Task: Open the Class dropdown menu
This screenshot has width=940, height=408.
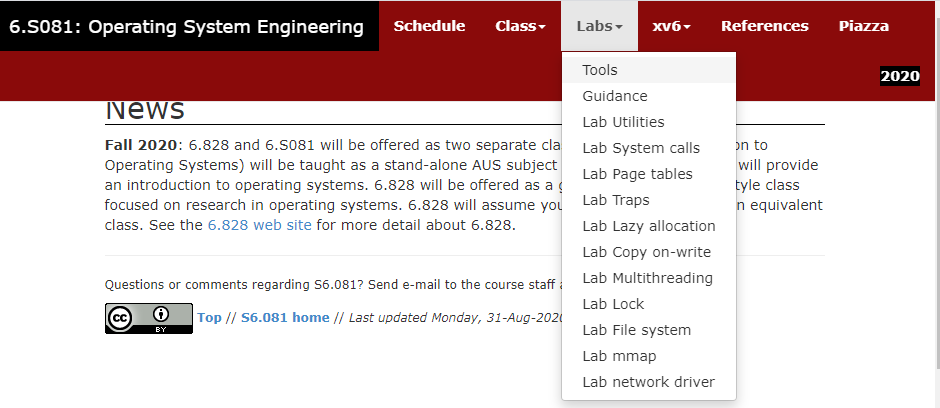Action: pos(520,26)
